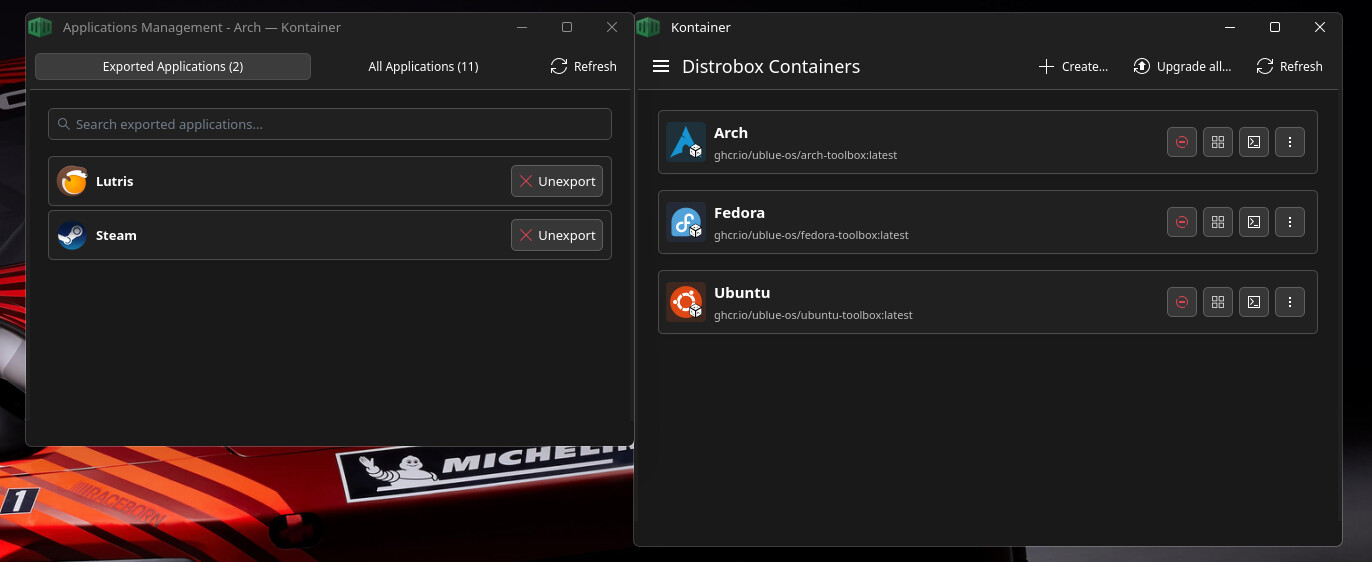Open the hamburger menu in Kontainer

(x=660, y=67)
